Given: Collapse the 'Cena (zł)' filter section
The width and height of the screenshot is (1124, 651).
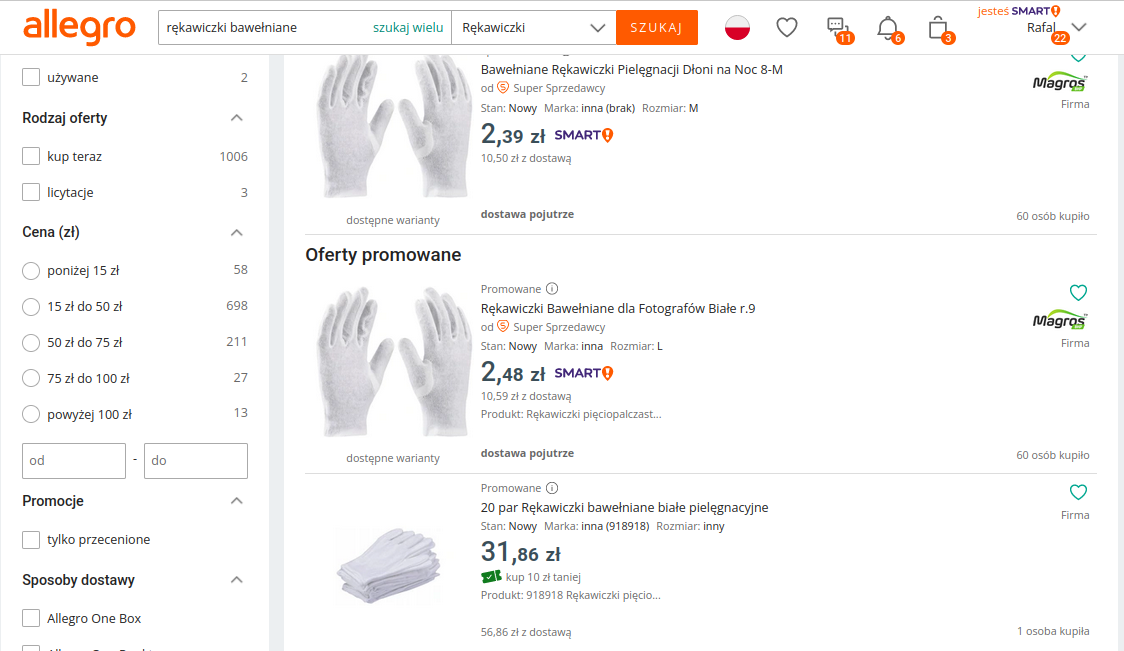Looking at the screenshot, I should click(x=237, y=232).
